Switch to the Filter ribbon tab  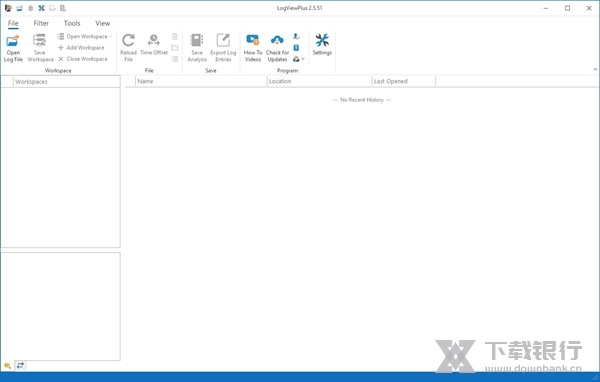point(41,23)
